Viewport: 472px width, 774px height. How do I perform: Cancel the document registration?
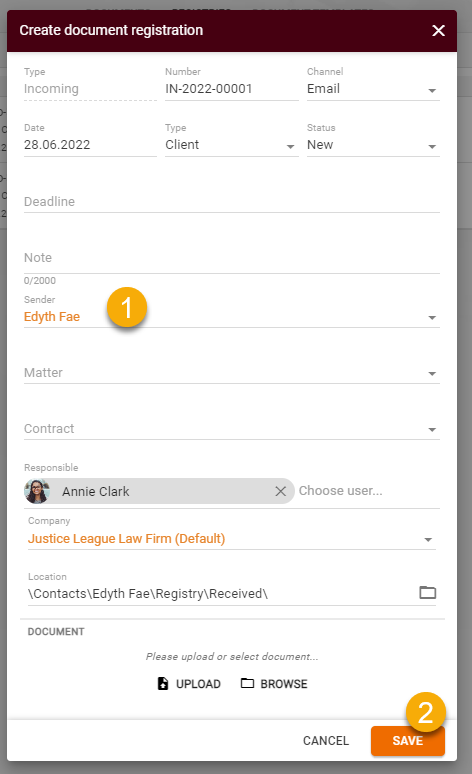coord(326,740)
